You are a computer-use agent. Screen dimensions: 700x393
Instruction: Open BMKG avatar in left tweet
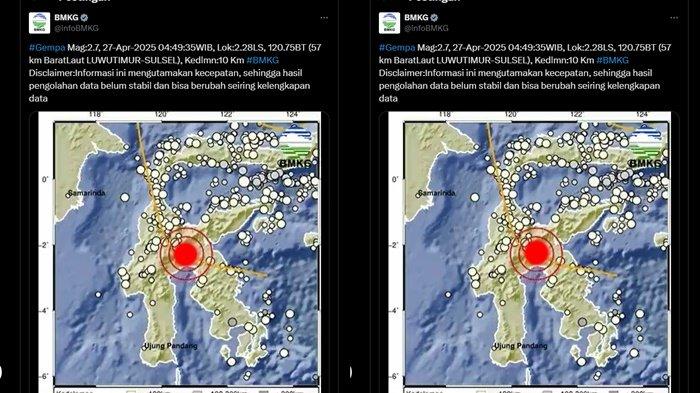[39, 23]
